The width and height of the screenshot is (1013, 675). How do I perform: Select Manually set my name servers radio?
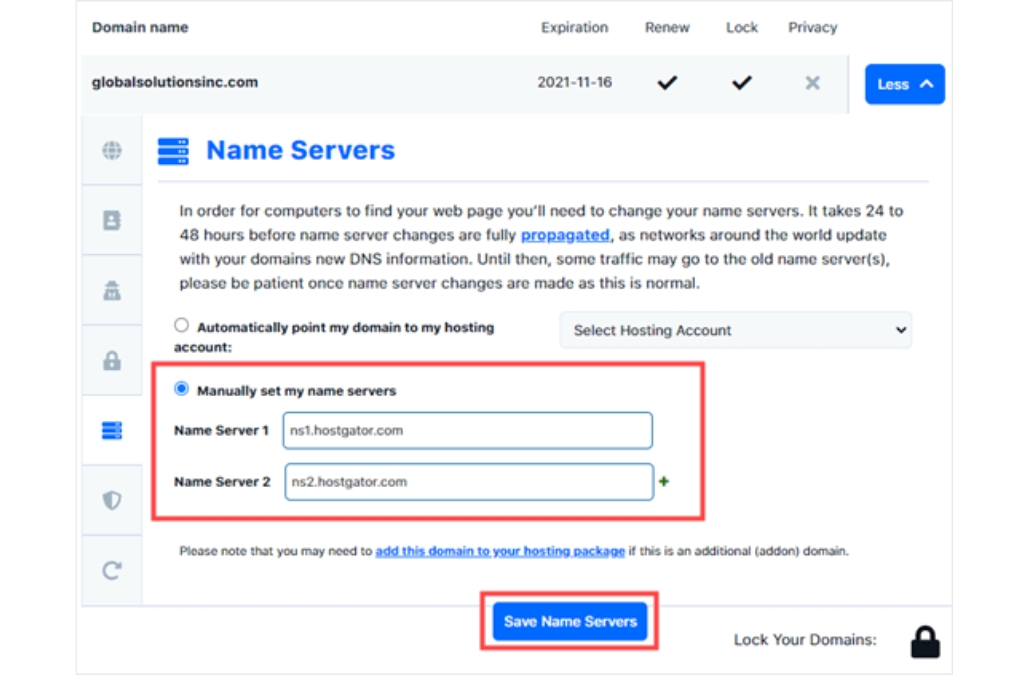coord(182,389)
